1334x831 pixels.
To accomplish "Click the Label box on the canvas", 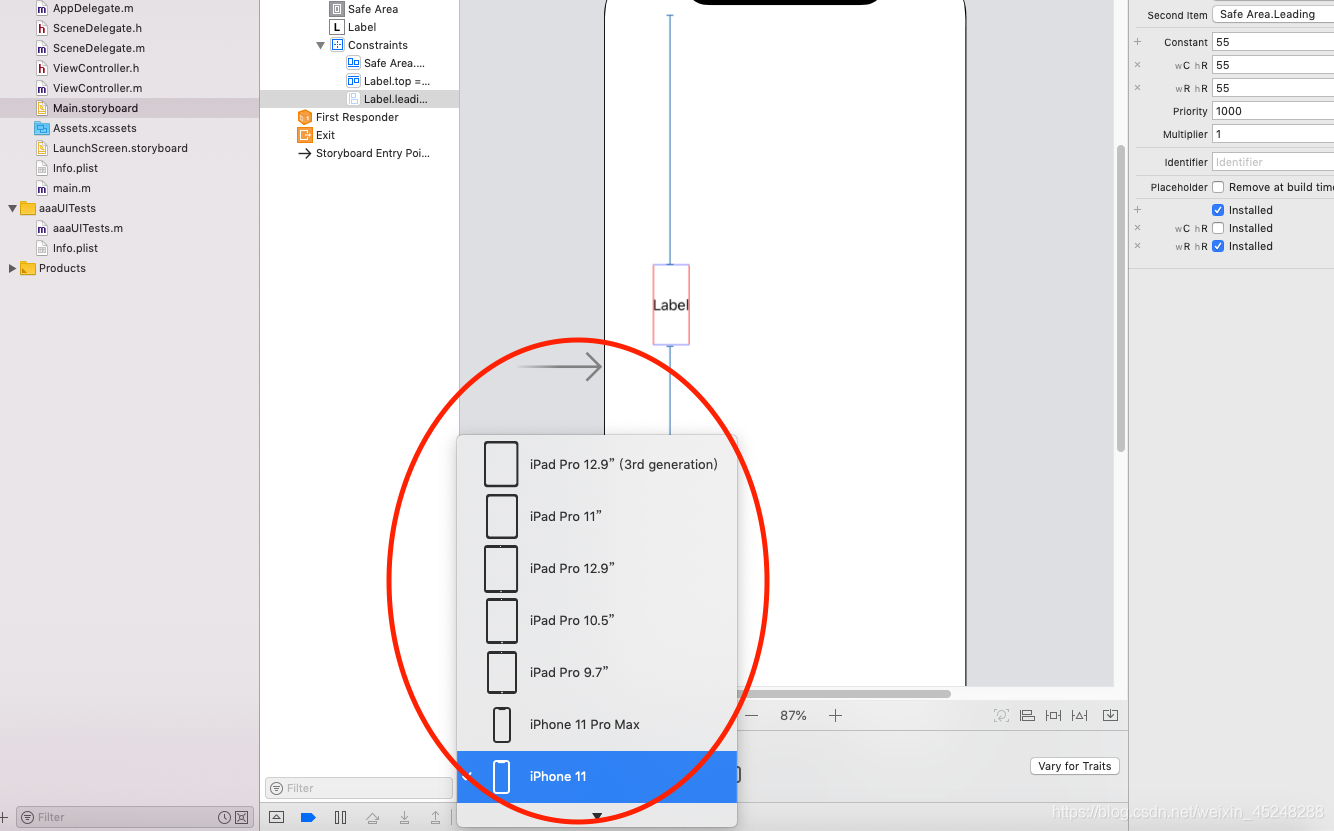I will coord(671,305).
